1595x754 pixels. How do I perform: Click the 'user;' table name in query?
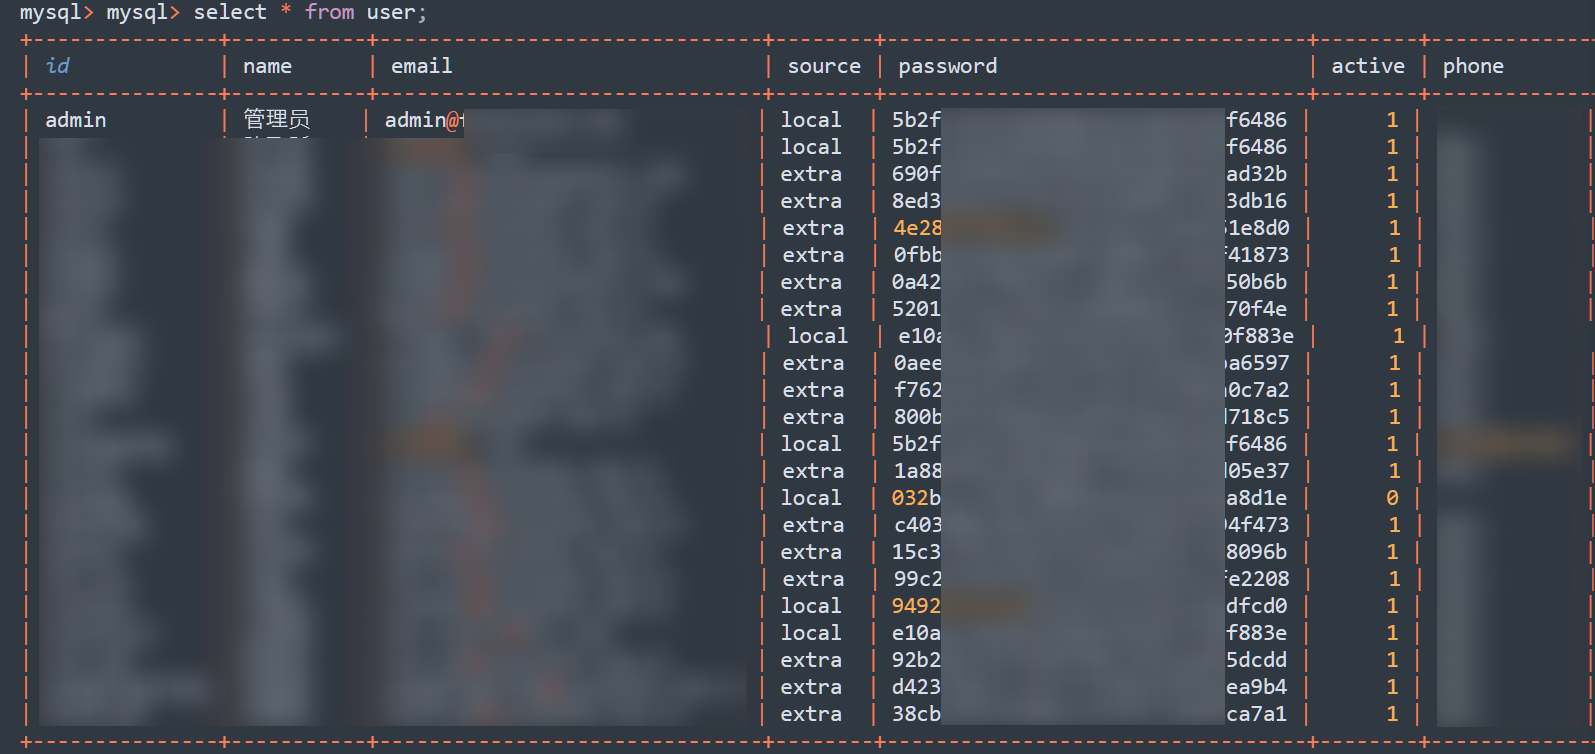click(397, 12)
